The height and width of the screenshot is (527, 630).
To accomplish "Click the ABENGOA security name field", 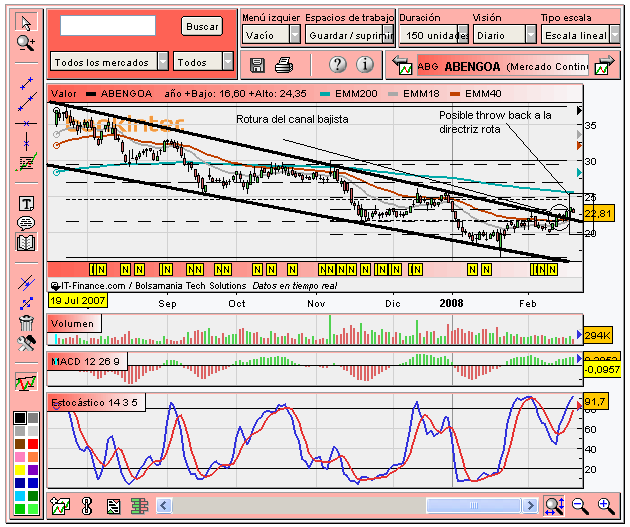I will tap(503, 66).
